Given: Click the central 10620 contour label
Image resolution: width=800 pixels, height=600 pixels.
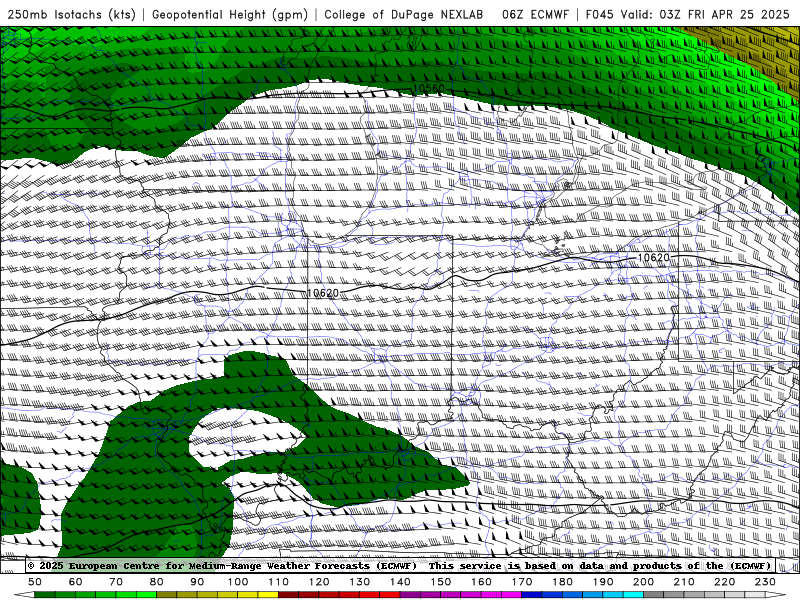Looking at the screenshot, I should click(323, 293).
